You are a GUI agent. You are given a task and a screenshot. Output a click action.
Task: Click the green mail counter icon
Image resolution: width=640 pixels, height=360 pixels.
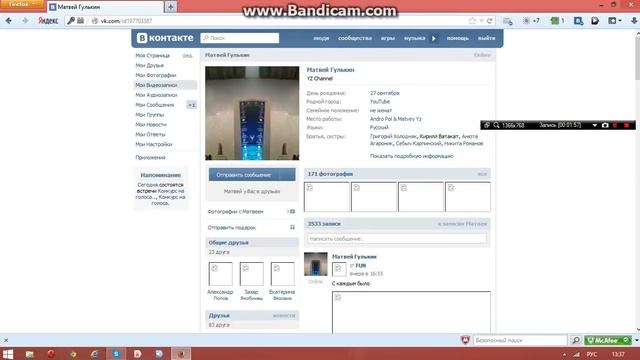557,20
